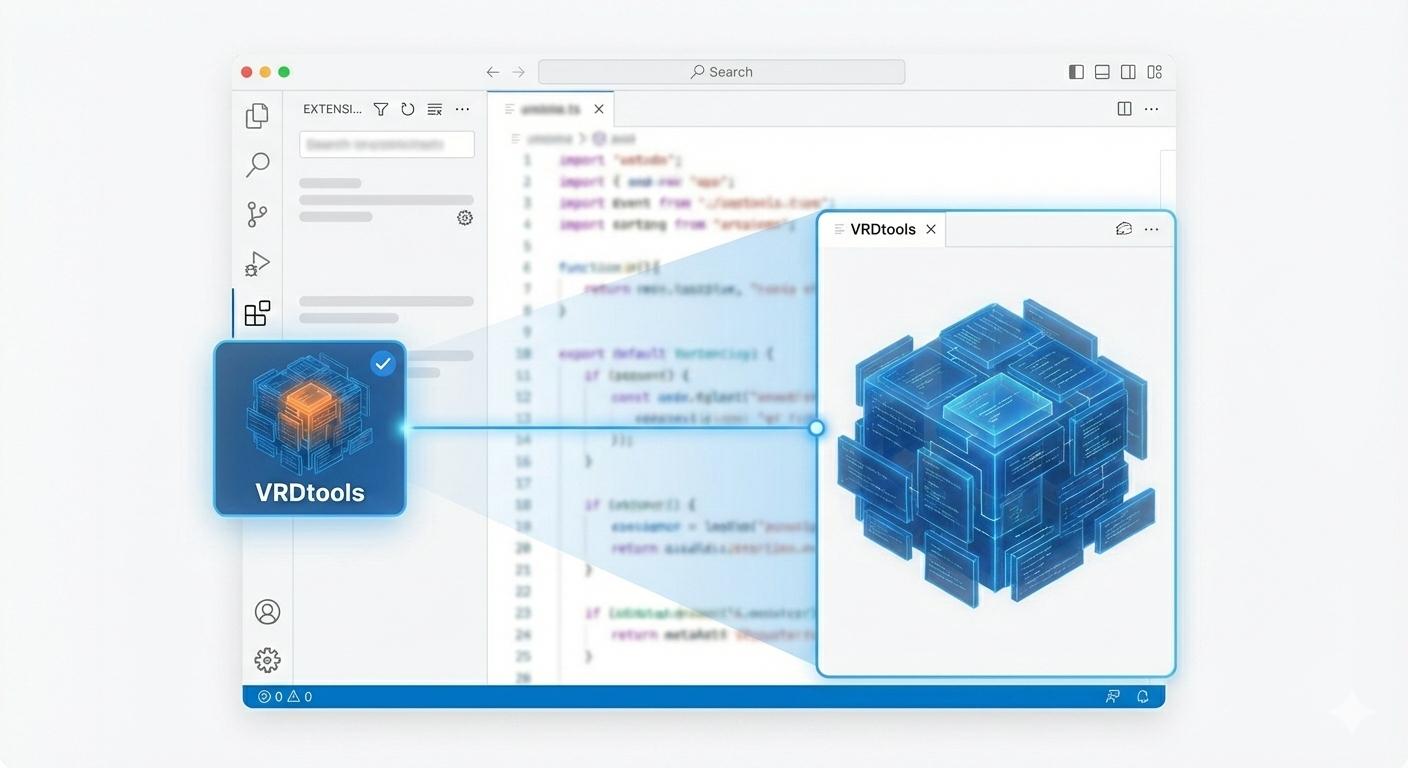Open the More Actions menu in the VRDtools panel
The height and width of the screenshot is (768, 1408).
(x=1151, y=229)
